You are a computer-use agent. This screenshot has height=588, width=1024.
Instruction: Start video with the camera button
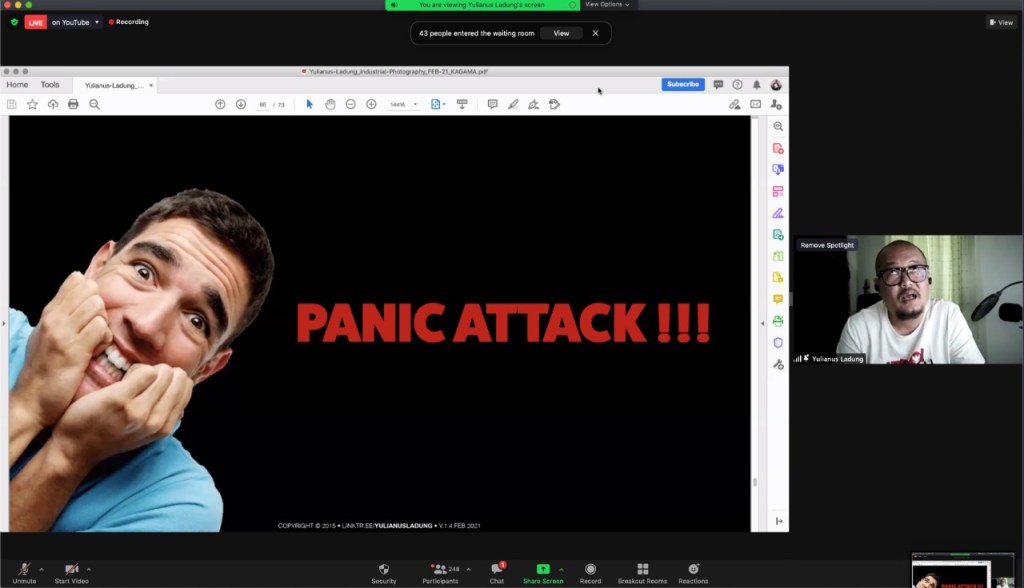tap(71, 571)
